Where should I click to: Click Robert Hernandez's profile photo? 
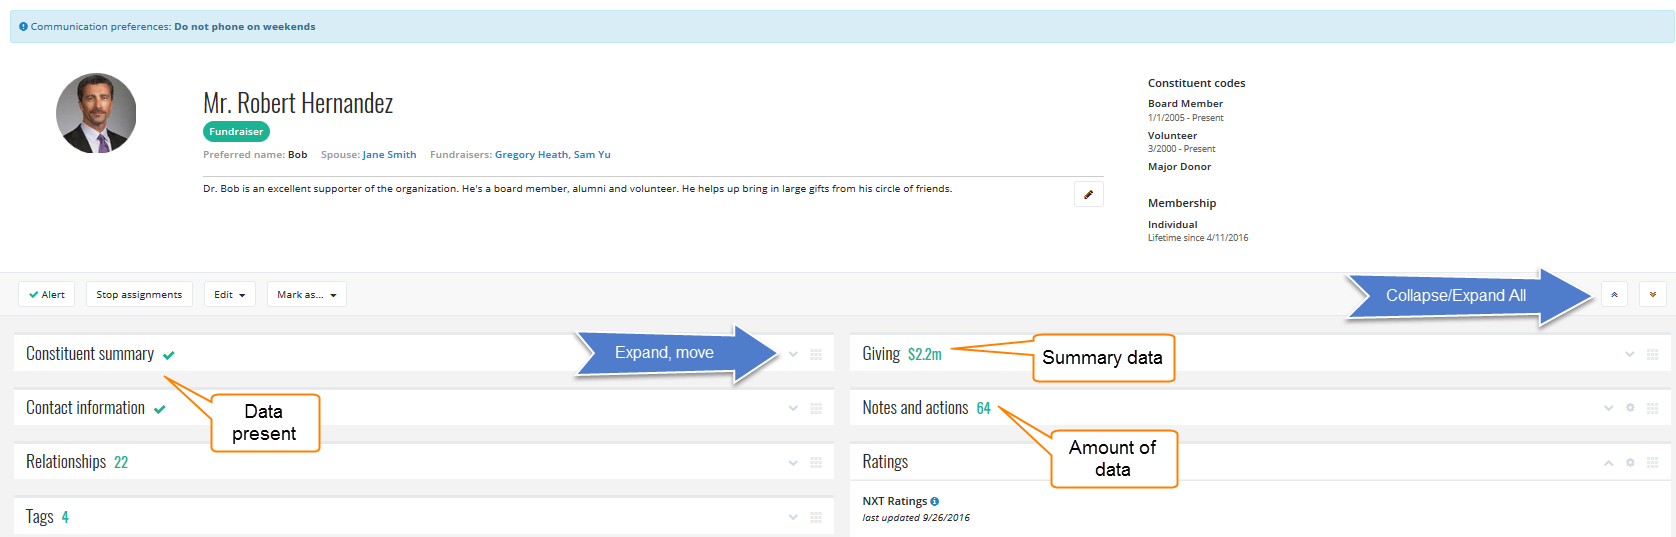coord(96,113)
